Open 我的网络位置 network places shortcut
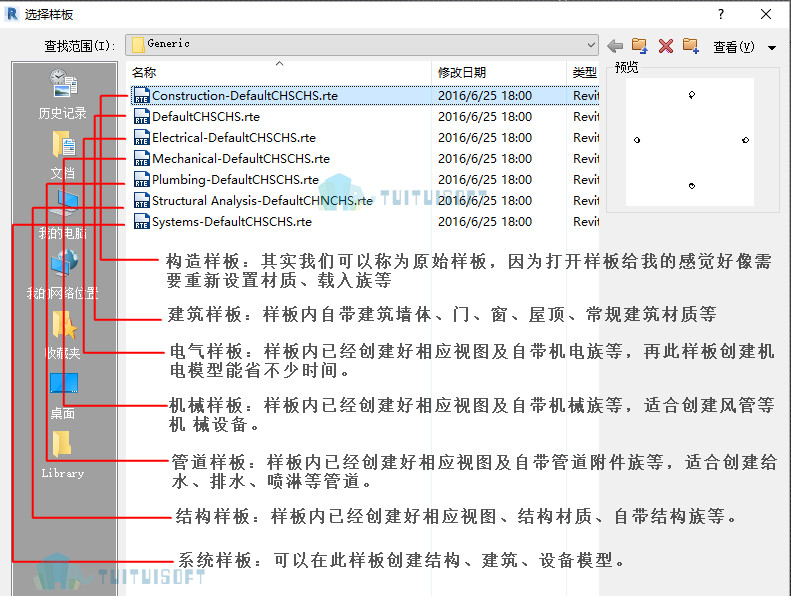 pyautogui.click(x=63, y=274)
